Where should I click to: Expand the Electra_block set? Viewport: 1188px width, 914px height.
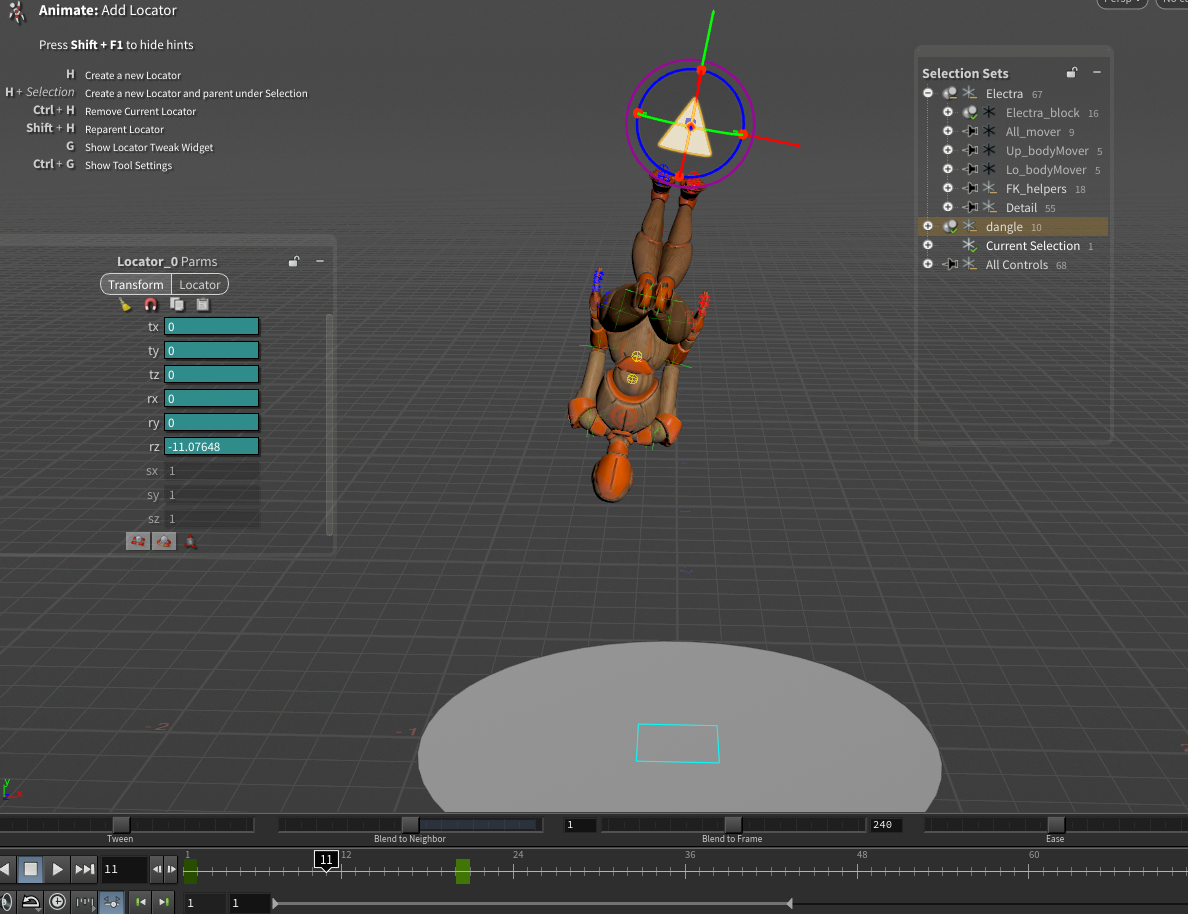coord(948,112)
